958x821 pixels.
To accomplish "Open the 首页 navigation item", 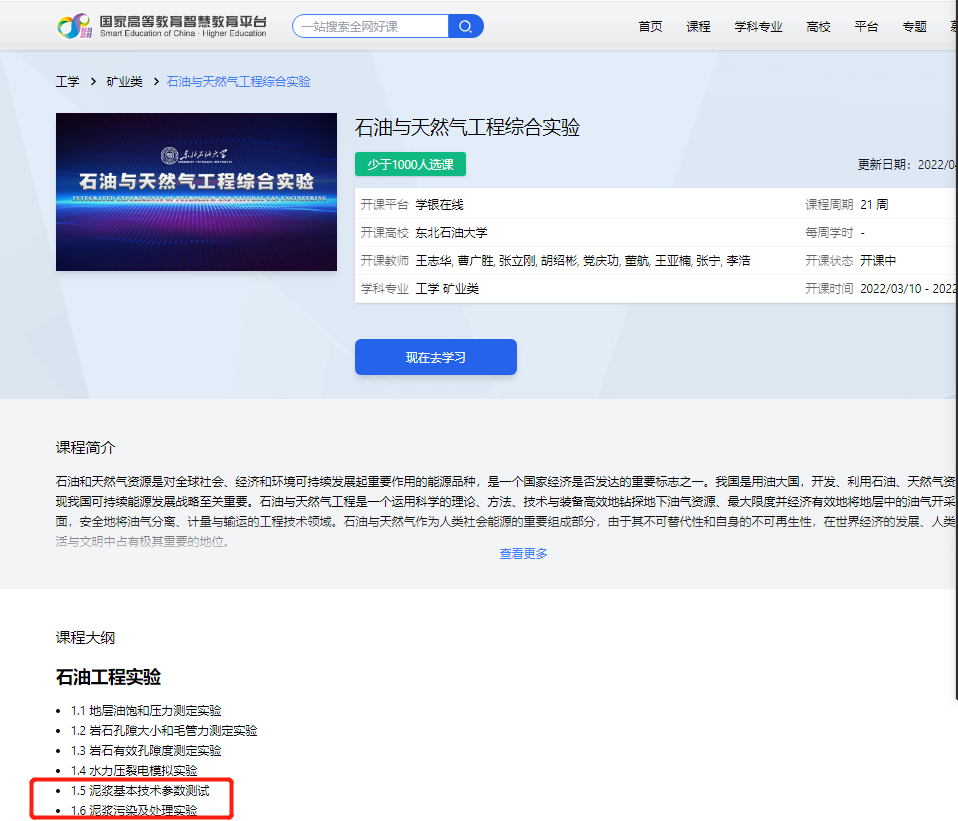I will coord(650,27).
